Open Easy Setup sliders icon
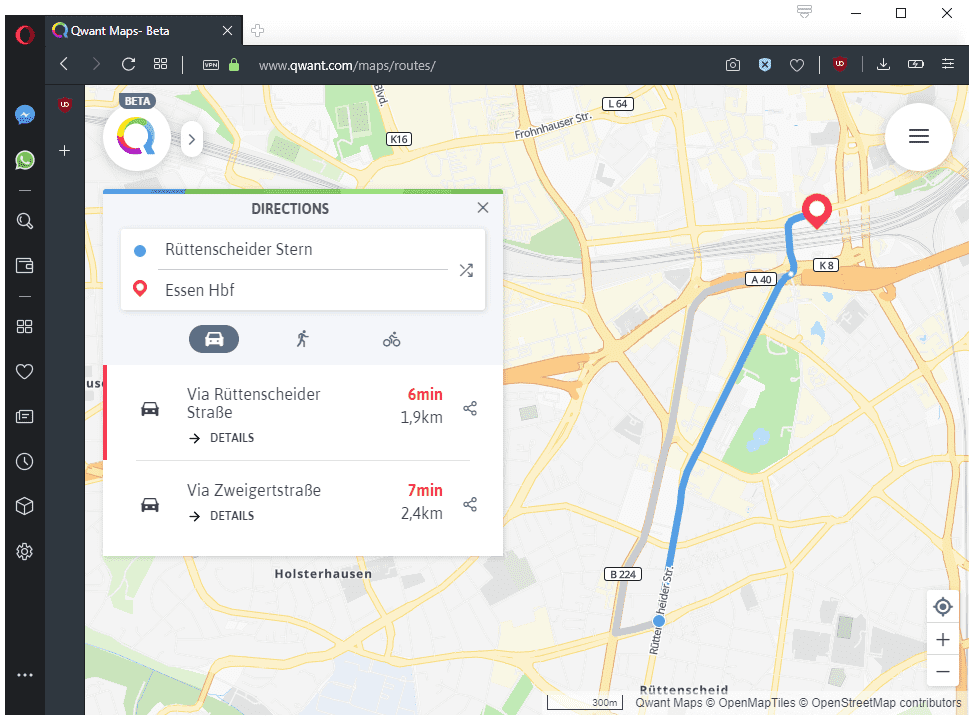 (x=948, y=64)
